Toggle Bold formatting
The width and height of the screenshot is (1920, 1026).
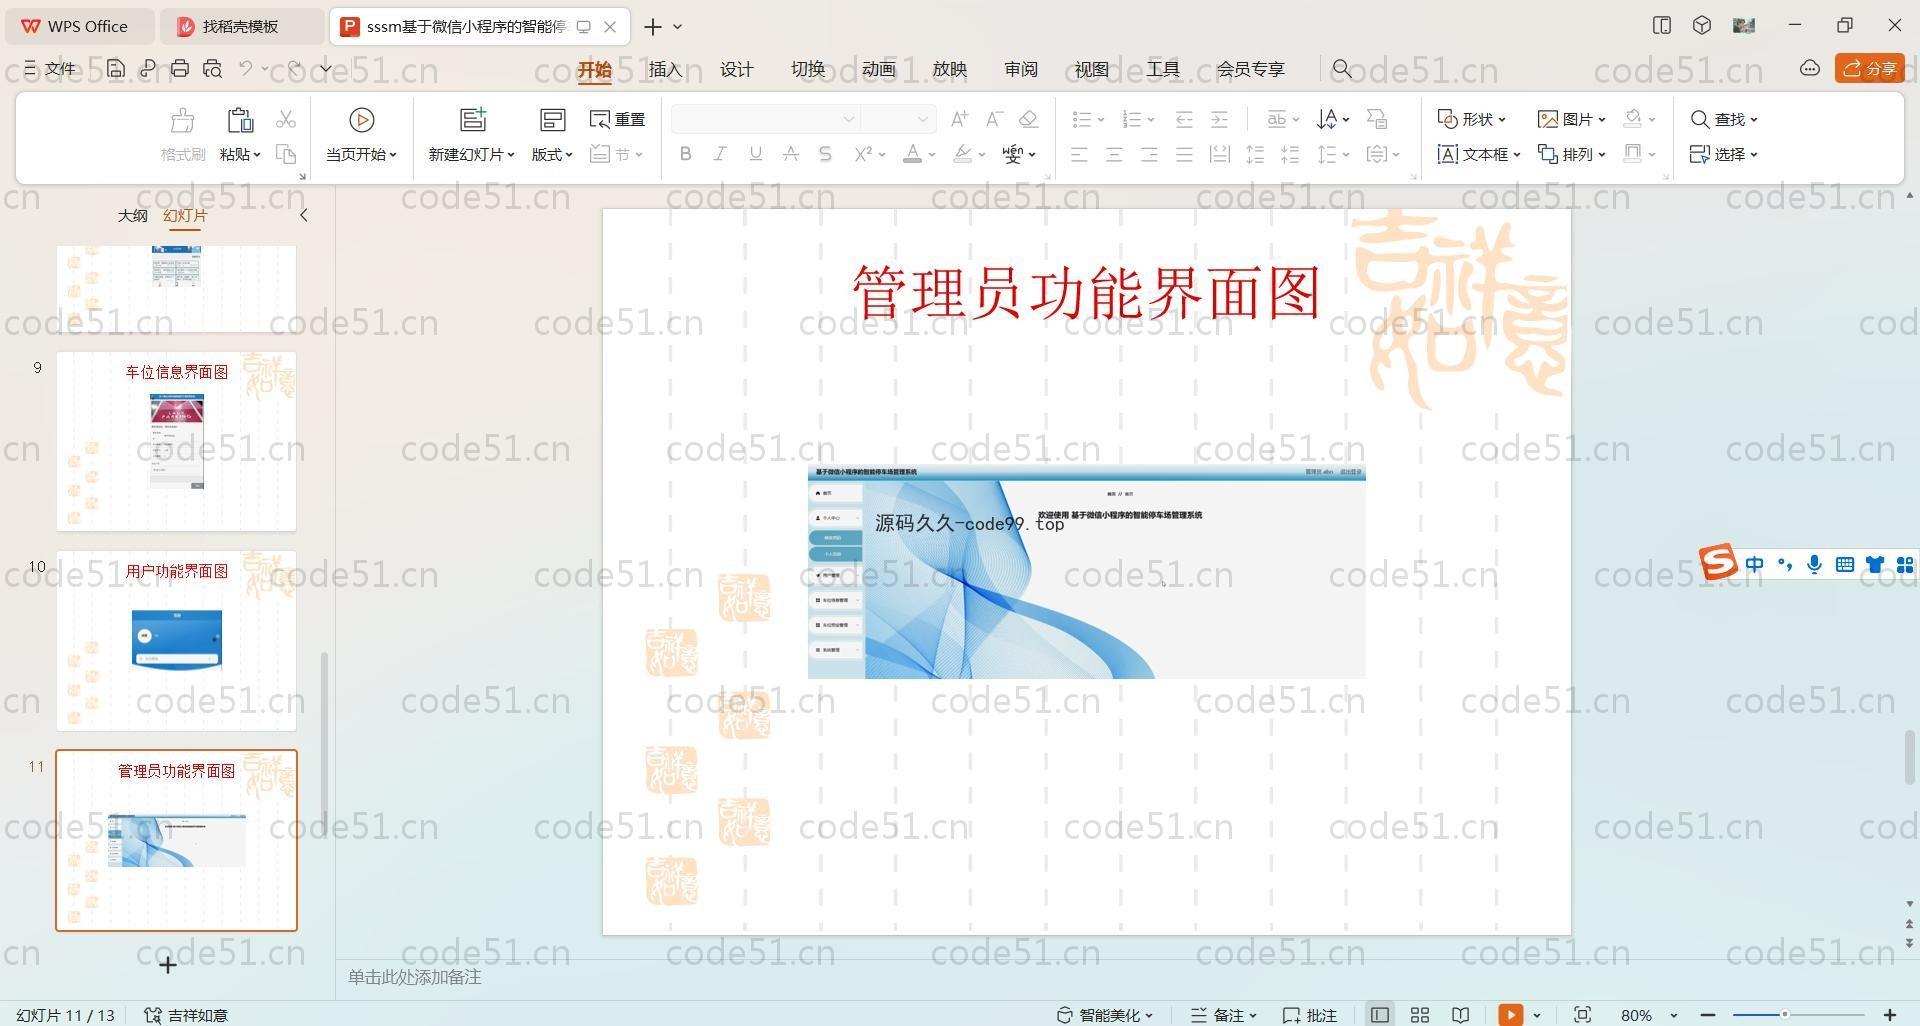(685, 154)
